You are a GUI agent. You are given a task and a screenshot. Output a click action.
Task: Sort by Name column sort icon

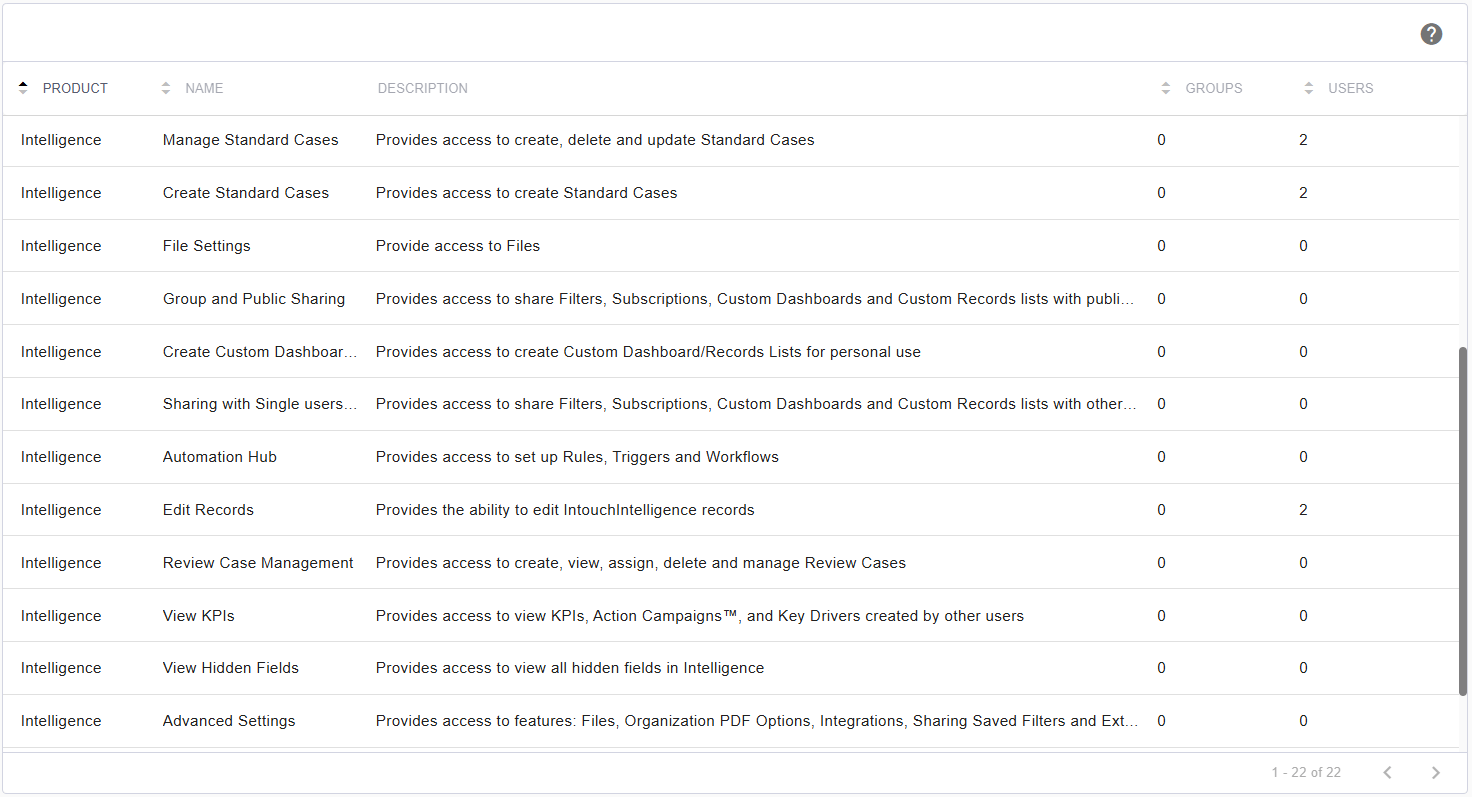coord(166,88)
